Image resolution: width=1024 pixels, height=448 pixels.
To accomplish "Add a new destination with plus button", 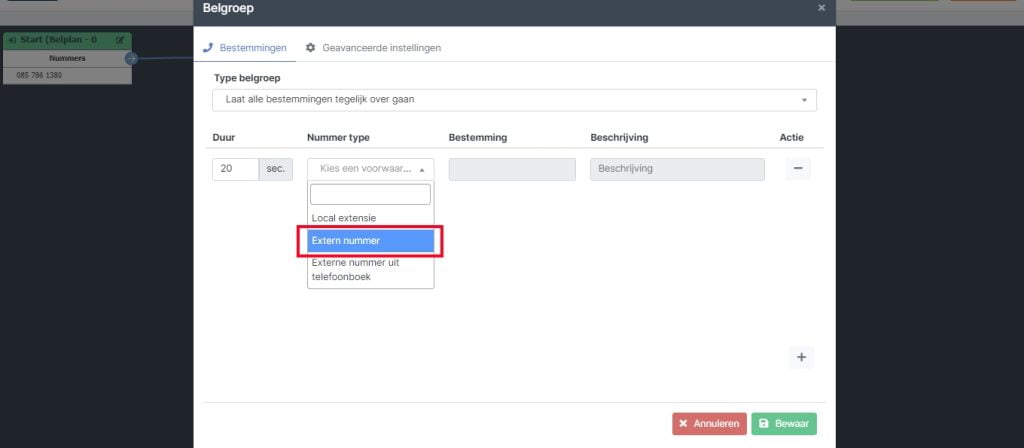I will point(802,357).
